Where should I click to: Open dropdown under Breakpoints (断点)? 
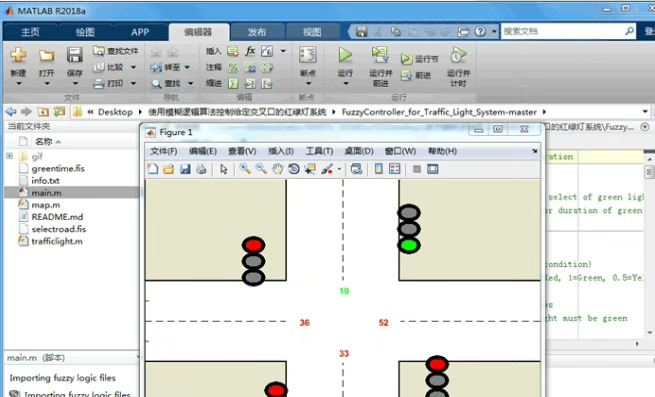tap(308, 84)
